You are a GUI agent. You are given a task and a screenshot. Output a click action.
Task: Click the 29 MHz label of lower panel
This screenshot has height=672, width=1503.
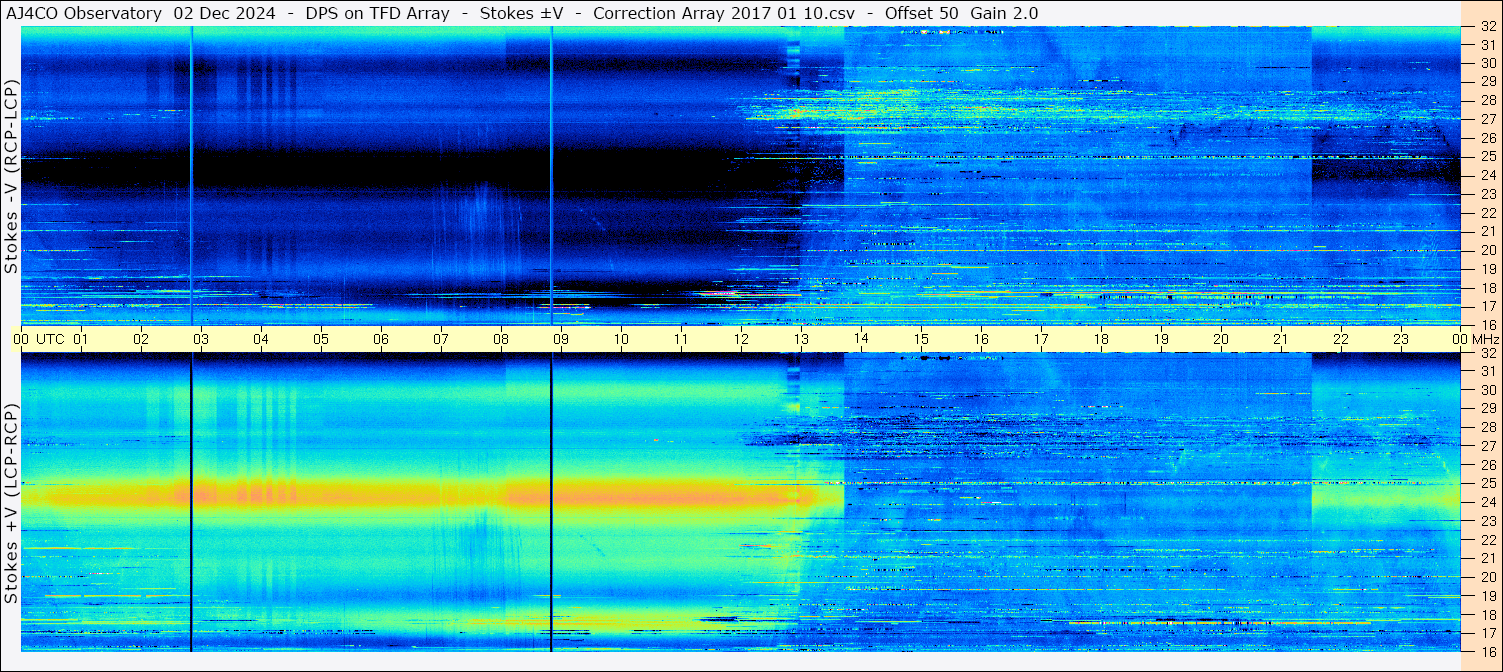pos(1487,409)
